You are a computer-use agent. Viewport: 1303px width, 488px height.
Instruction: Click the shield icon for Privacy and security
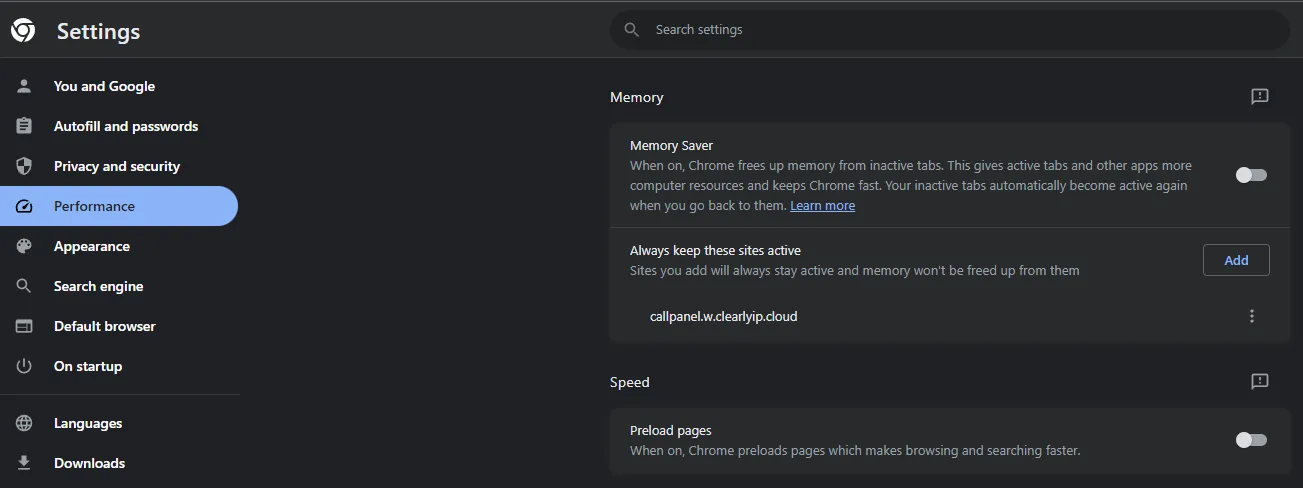click(24, 166)
